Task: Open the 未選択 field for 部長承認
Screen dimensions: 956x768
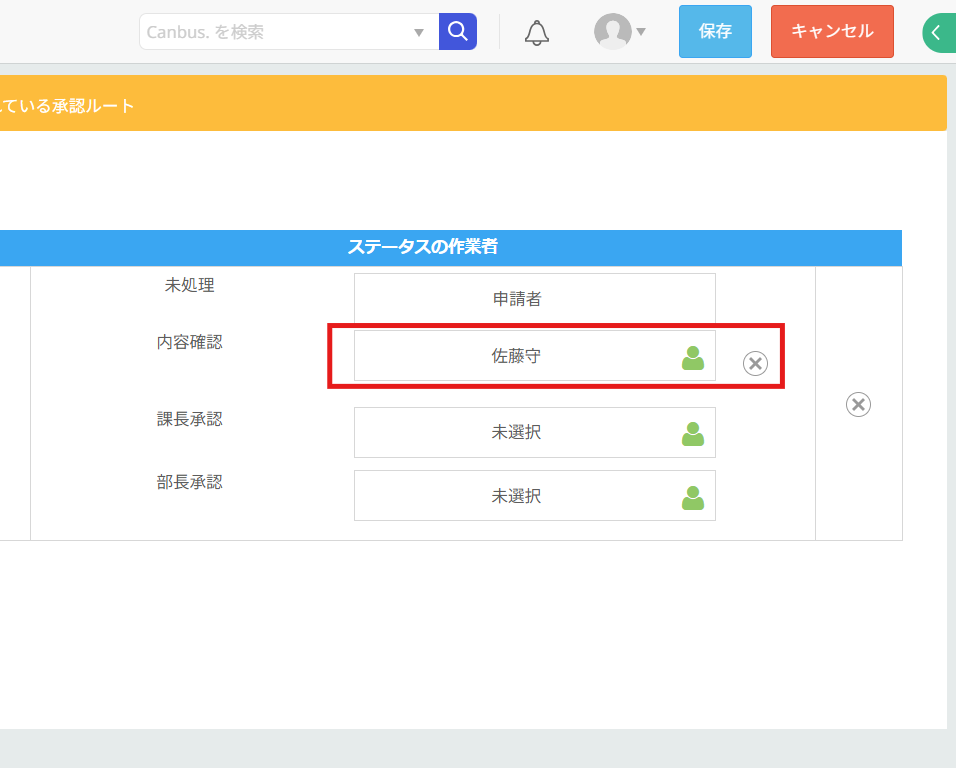Action: click(x=516, y=496)
